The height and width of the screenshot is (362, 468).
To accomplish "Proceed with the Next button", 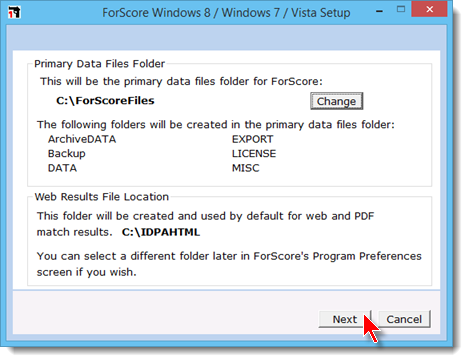I will pos(345,319).
